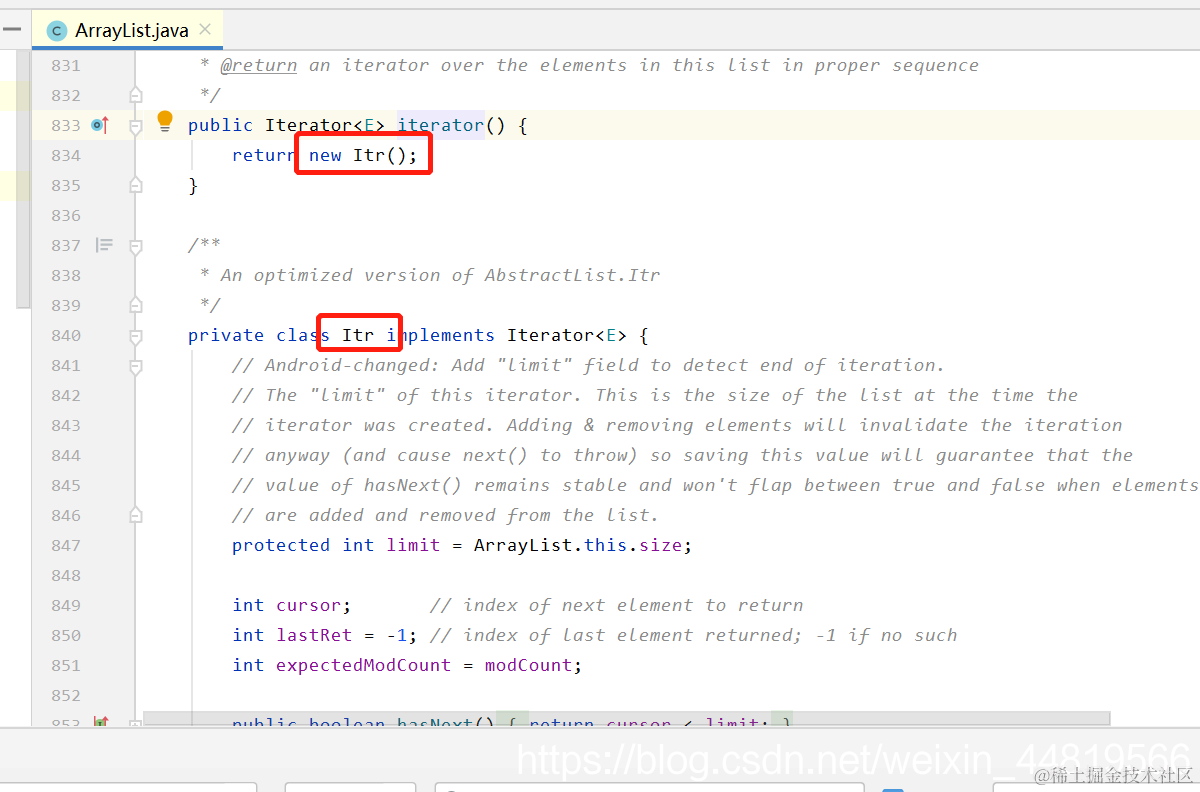Click the toggle rendered doc icon on line 837
The height and width of the screenshot is (792, 1200).
click(x=104, y=245)
